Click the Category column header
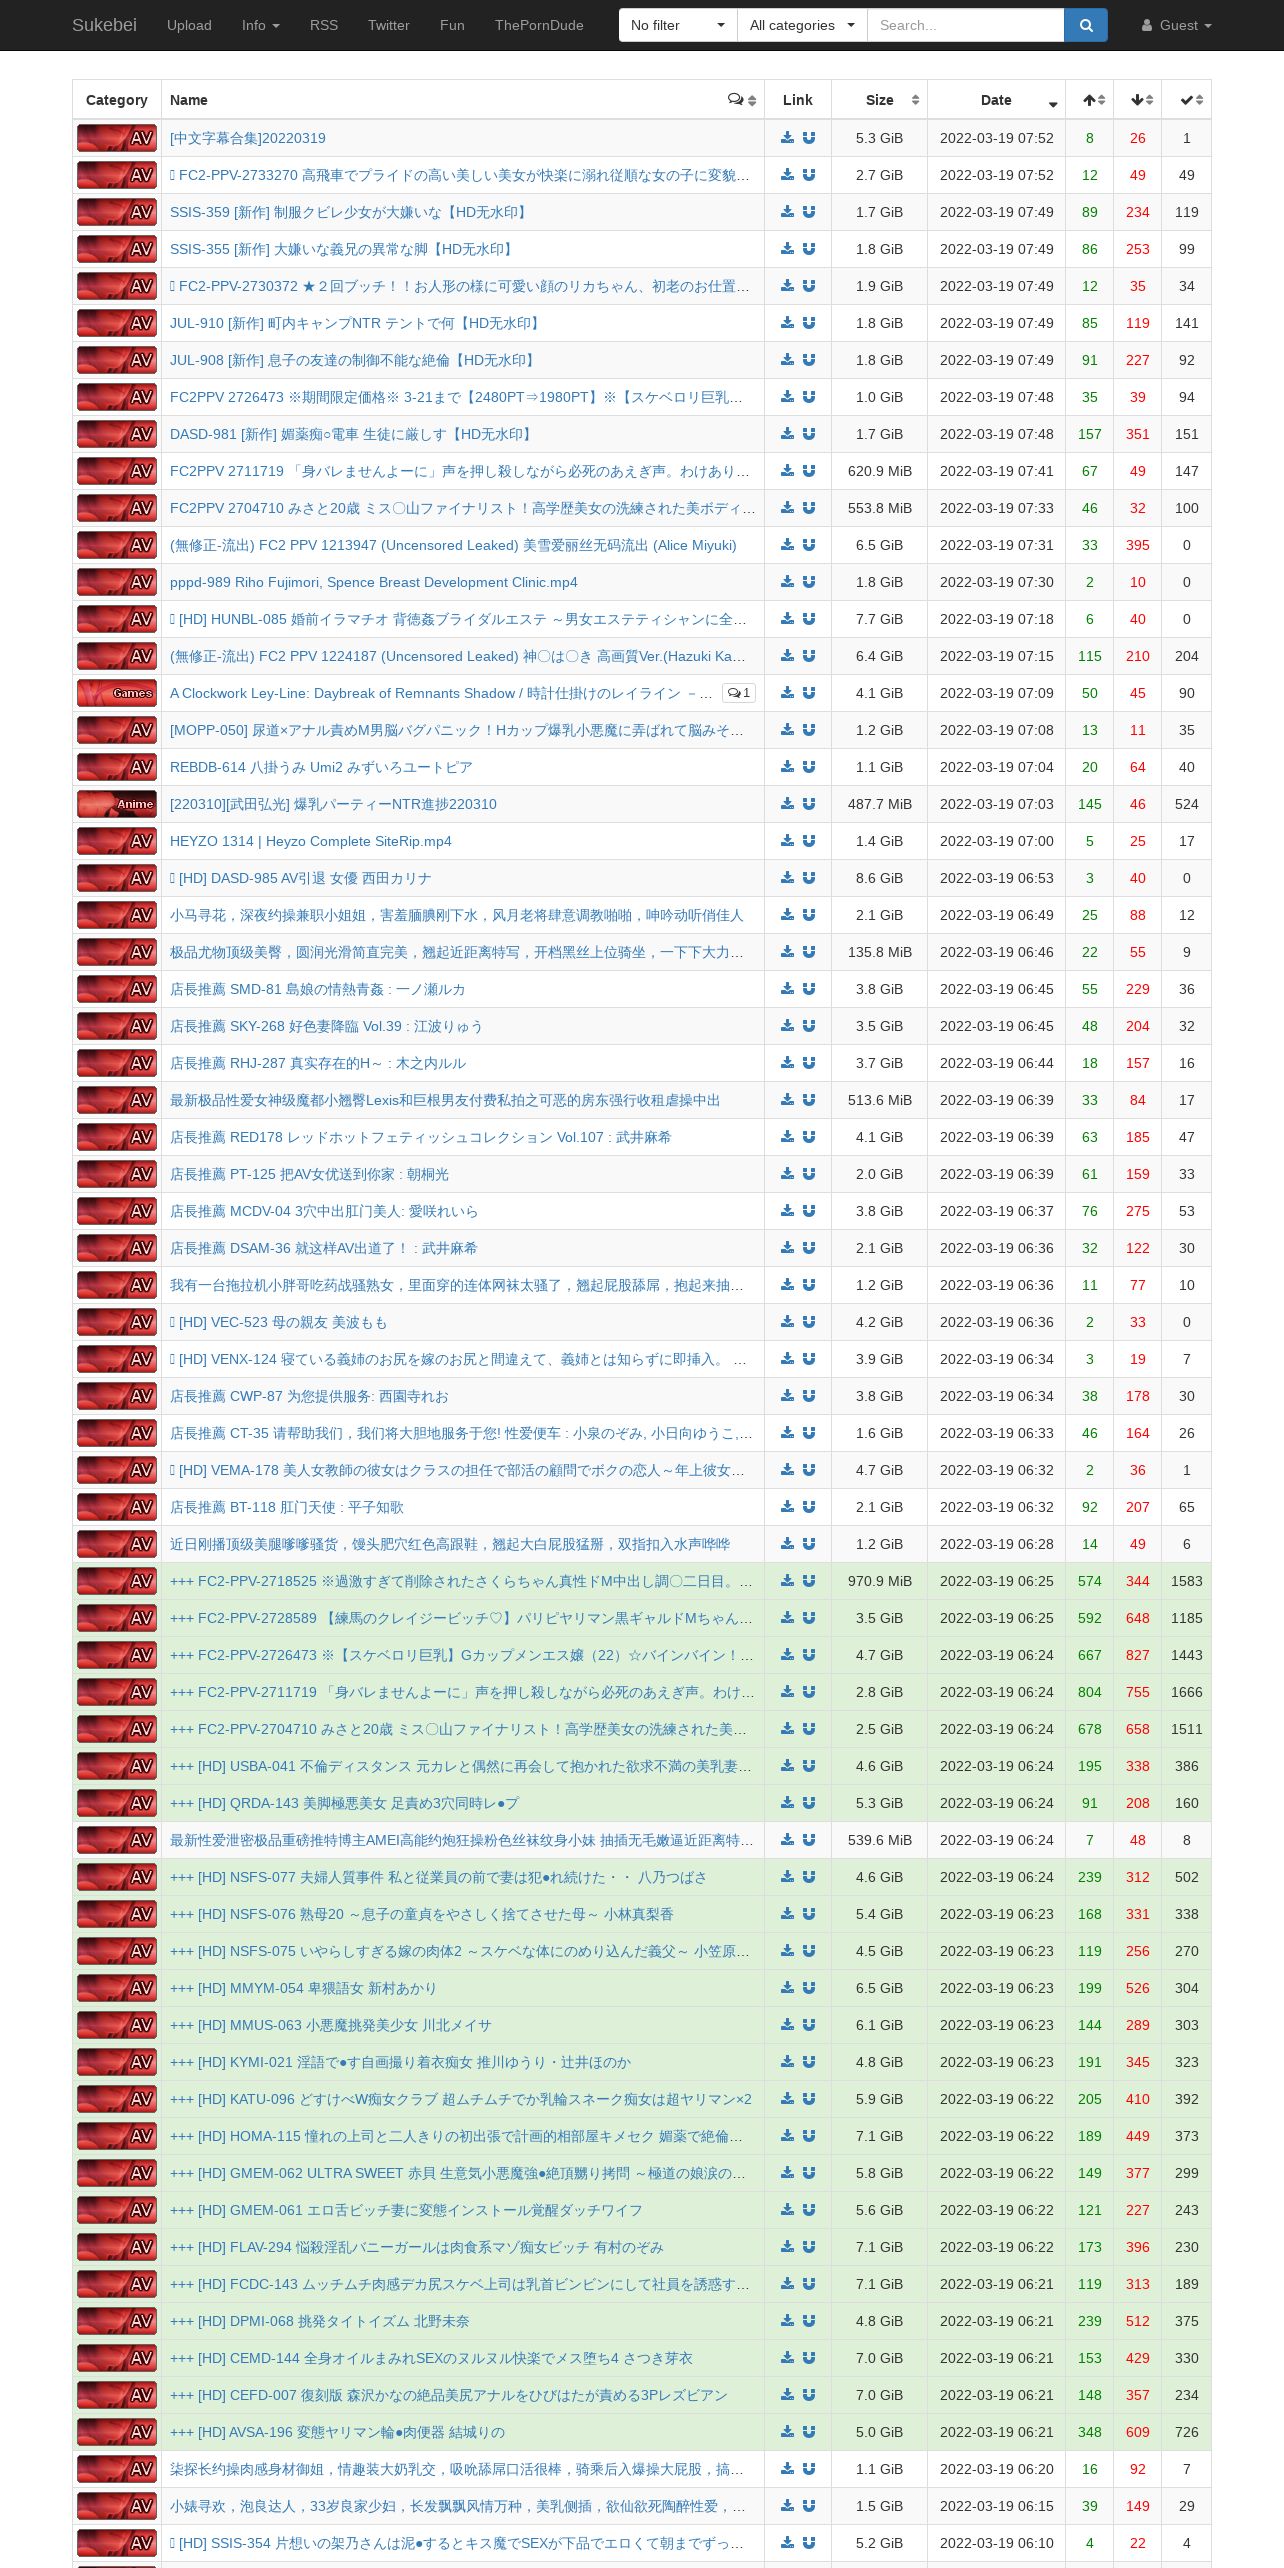Image resolution: width=1284 pixels, height=2568 pixels. (117, 100)
